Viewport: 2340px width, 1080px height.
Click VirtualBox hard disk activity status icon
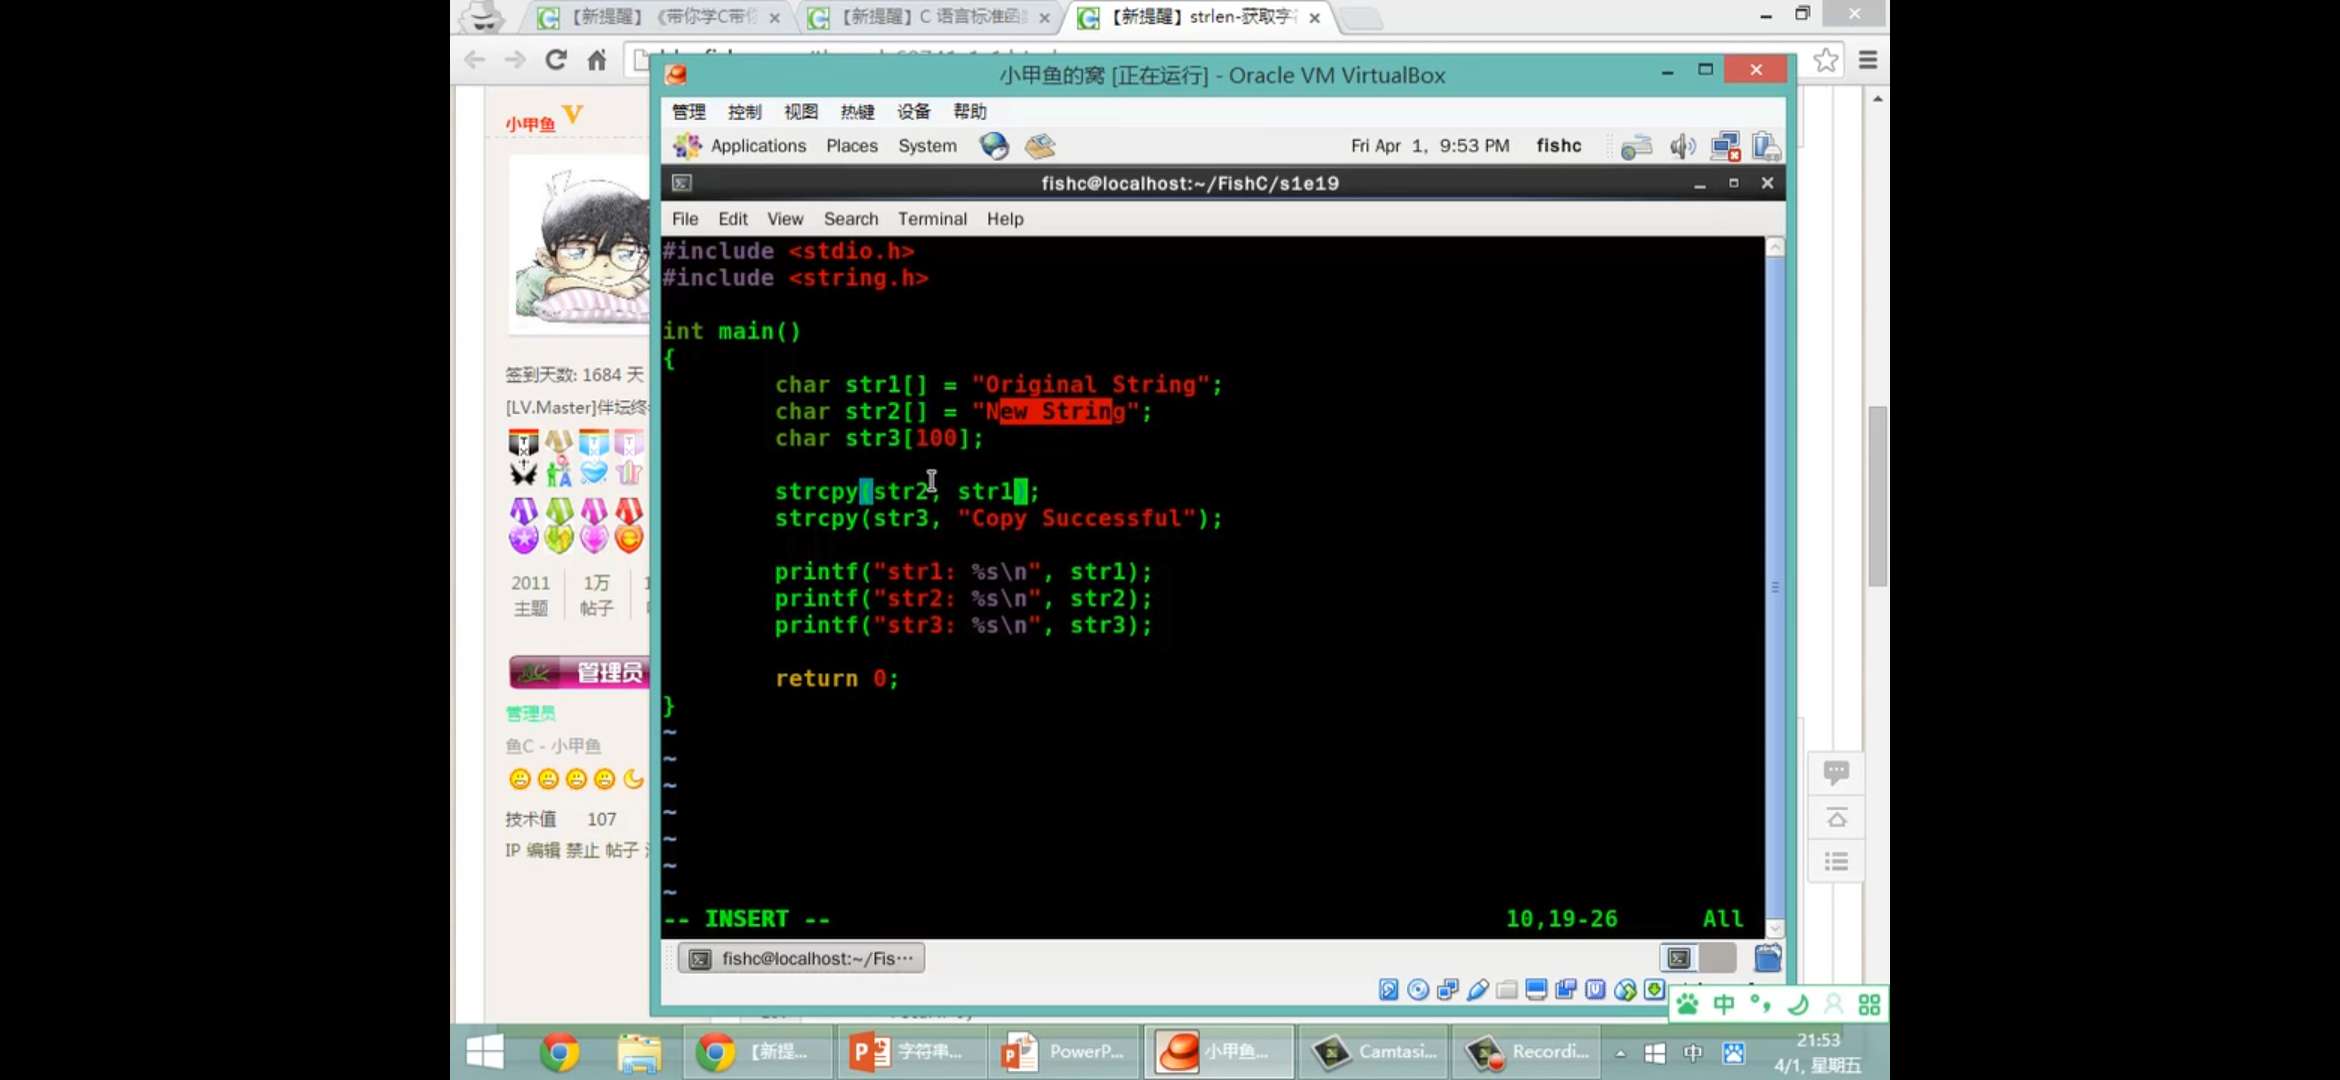pos(1388,990)
